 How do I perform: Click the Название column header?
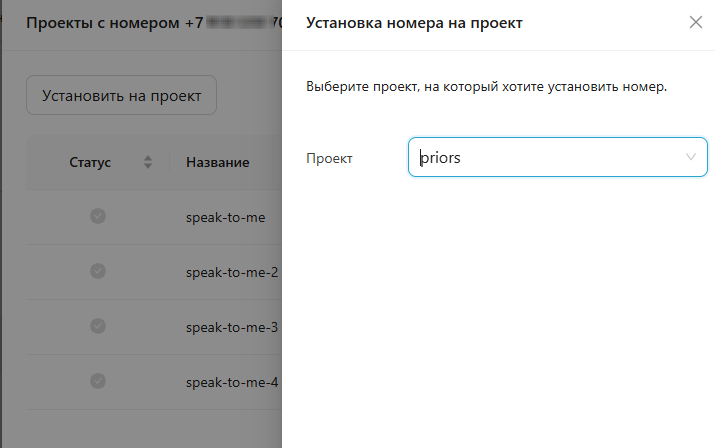217,162
